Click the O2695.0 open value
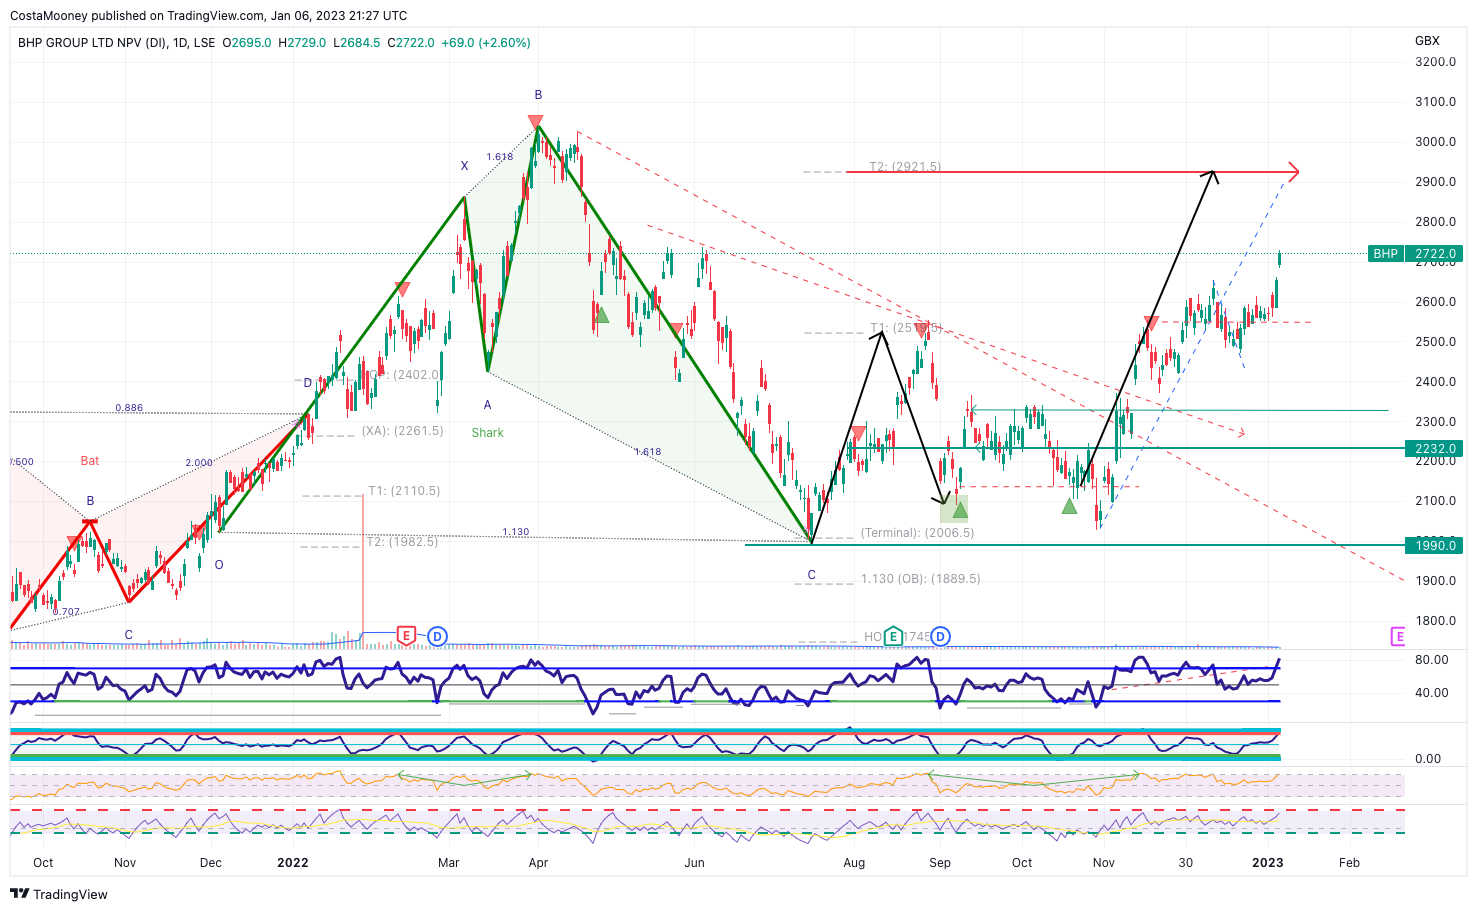1477x911 pixels. pos(247,43)
